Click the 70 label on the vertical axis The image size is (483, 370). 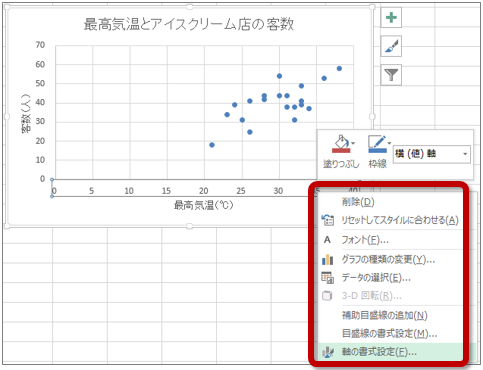coord(40,45)
